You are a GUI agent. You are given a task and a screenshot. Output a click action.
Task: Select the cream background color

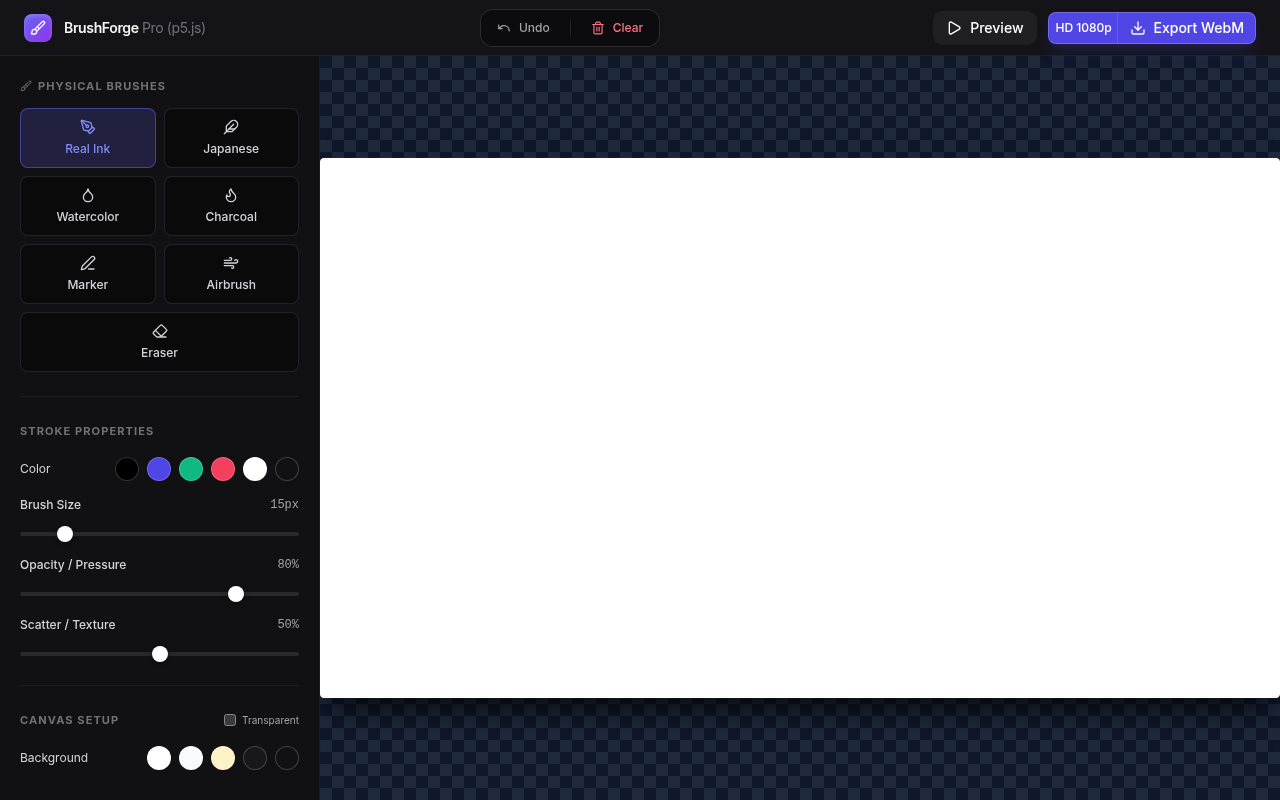pos(223,758)
